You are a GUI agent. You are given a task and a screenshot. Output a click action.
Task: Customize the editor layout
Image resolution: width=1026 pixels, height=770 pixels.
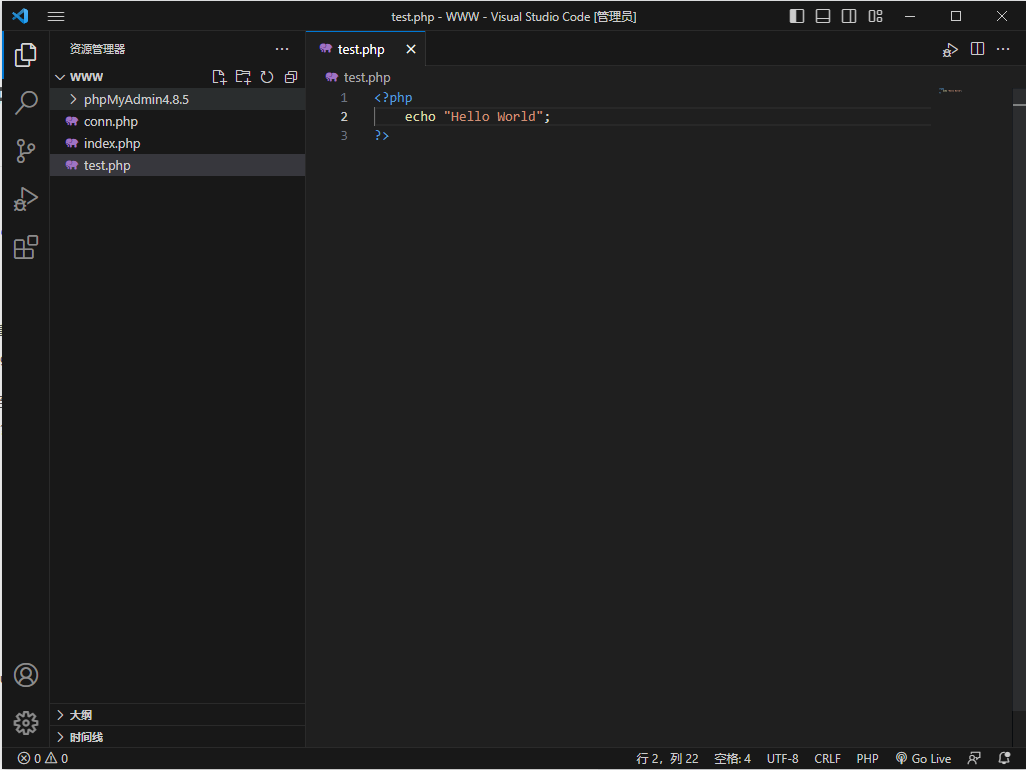[x=876, y=16]
